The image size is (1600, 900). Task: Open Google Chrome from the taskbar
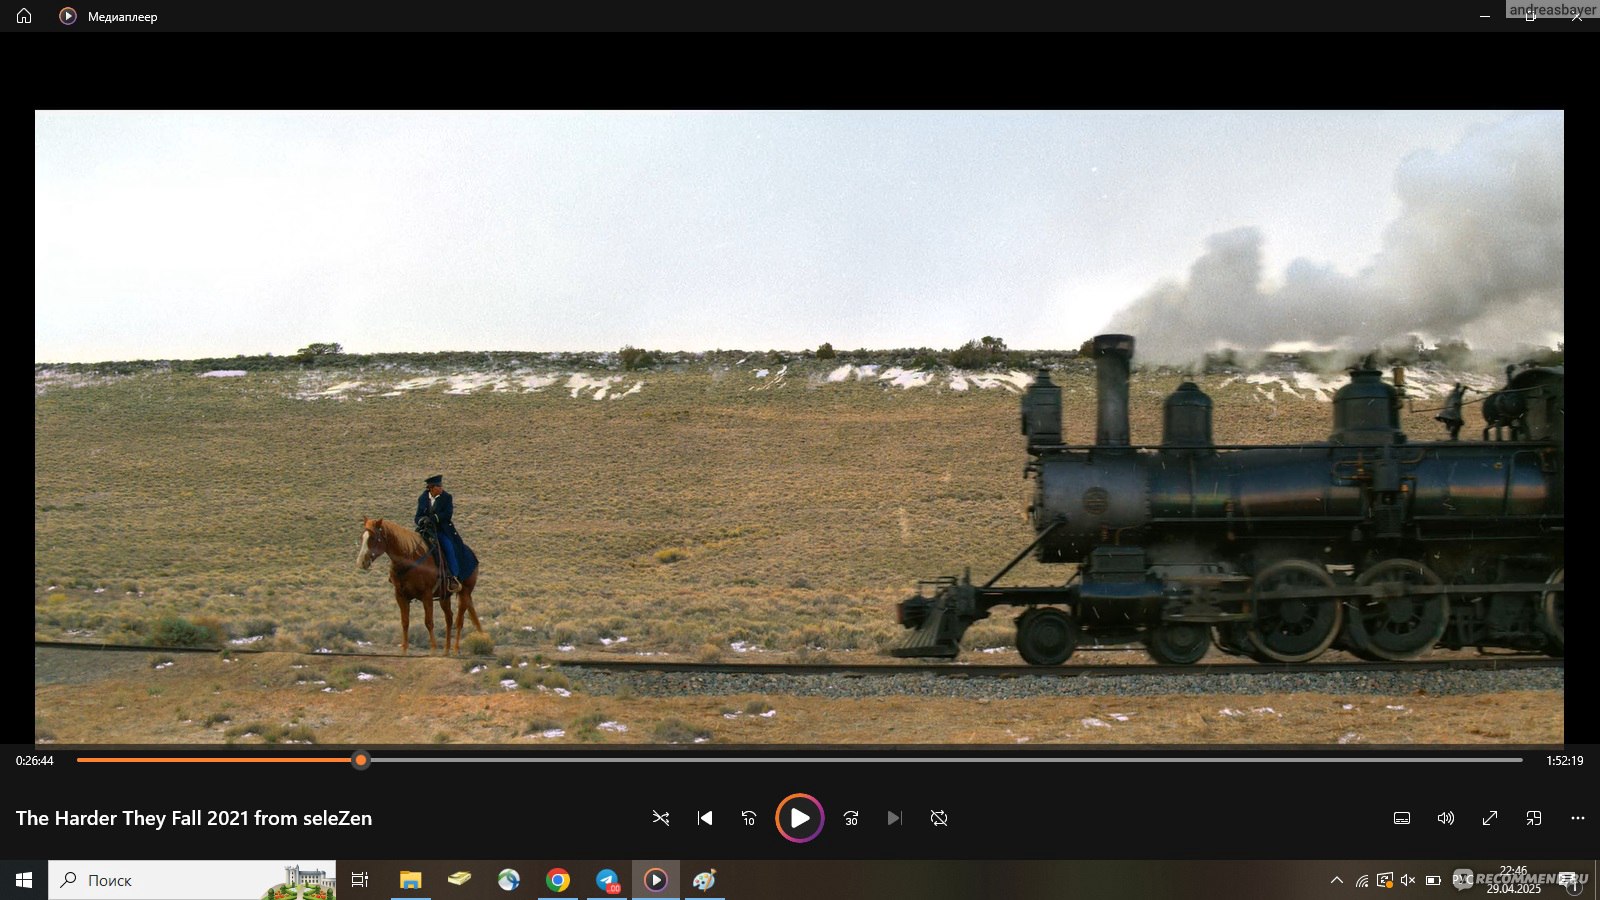click(x=558, y=880)
